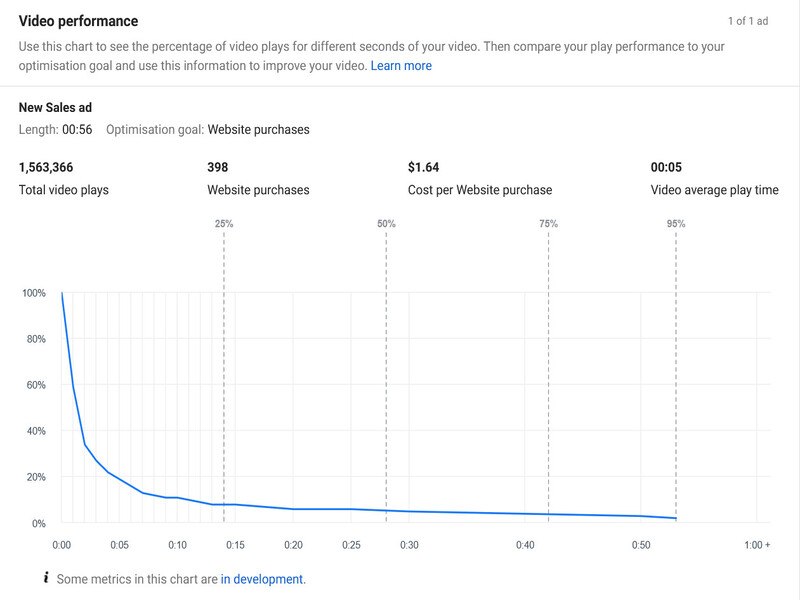Click the New Sales ad title
This screenshot has height=600, width=800.
(55, 108)
